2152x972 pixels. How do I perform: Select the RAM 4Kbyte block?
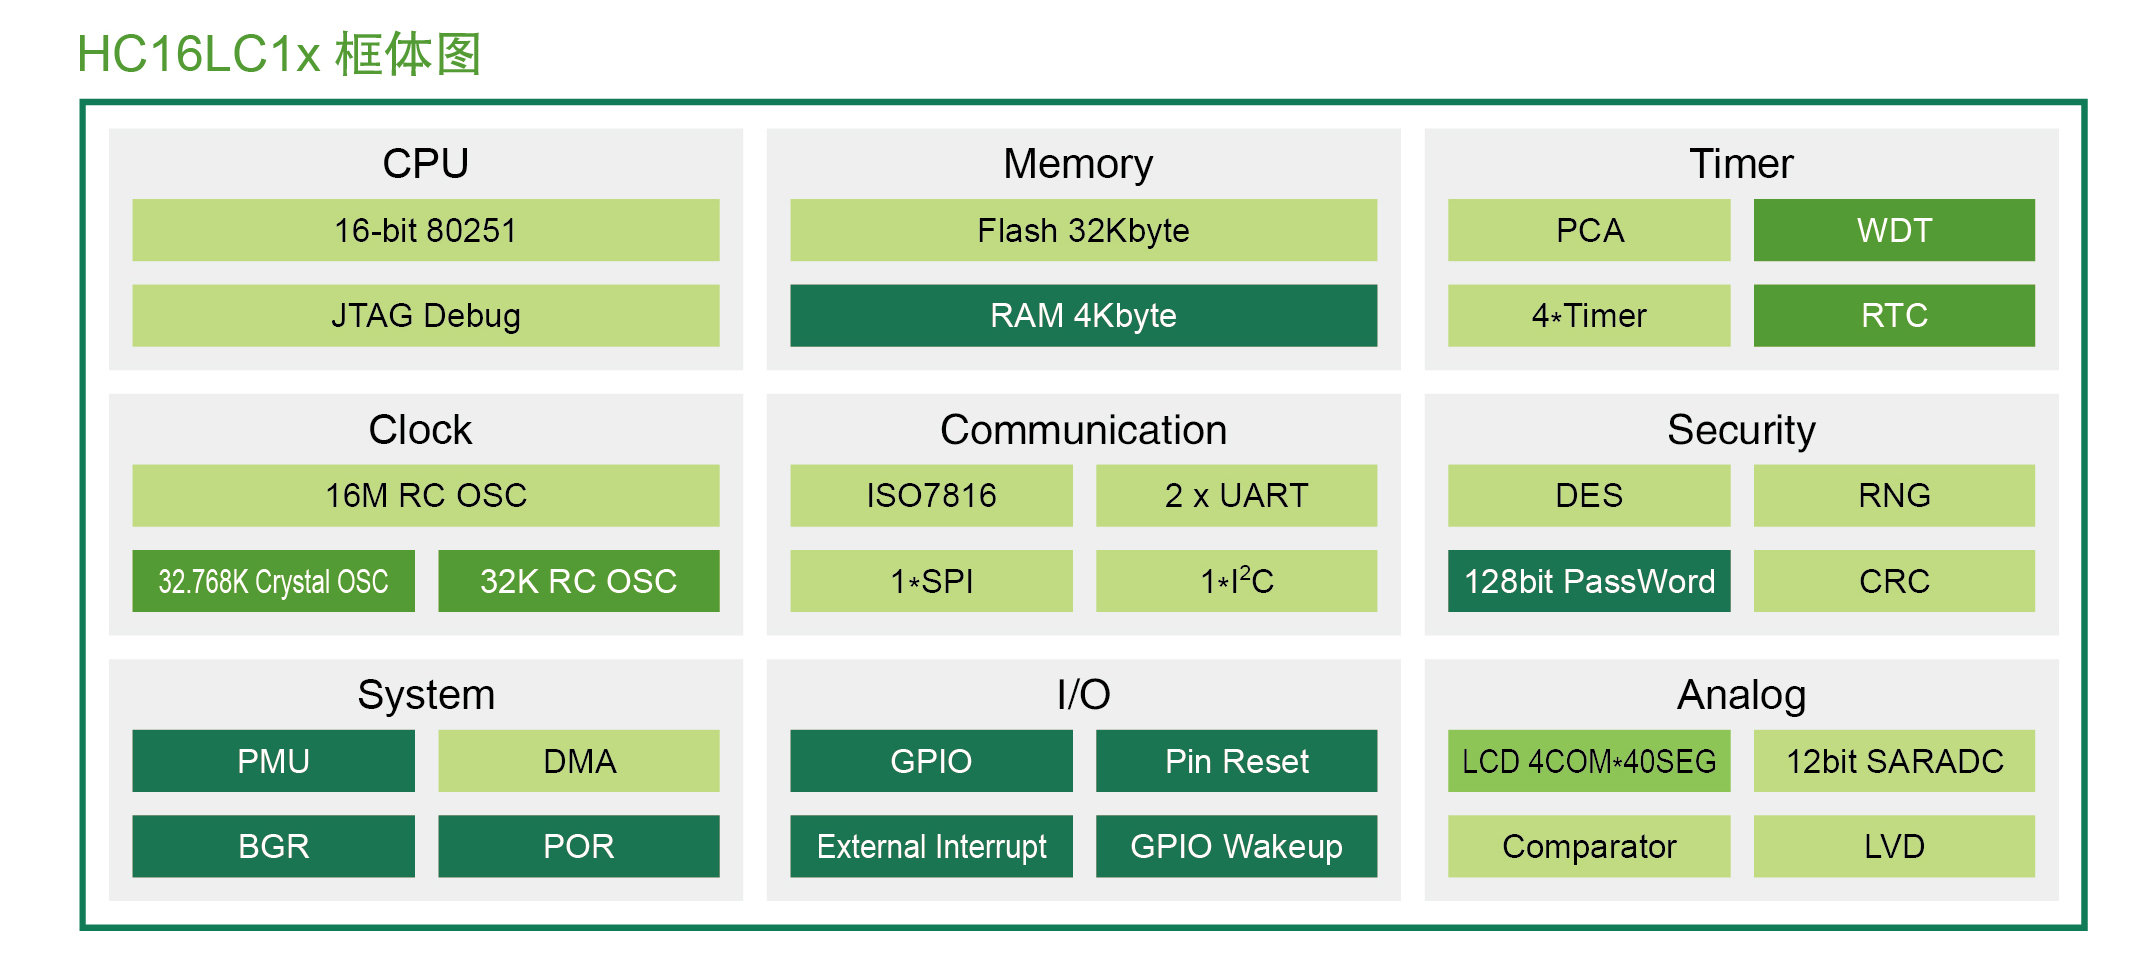[1083, 316]
